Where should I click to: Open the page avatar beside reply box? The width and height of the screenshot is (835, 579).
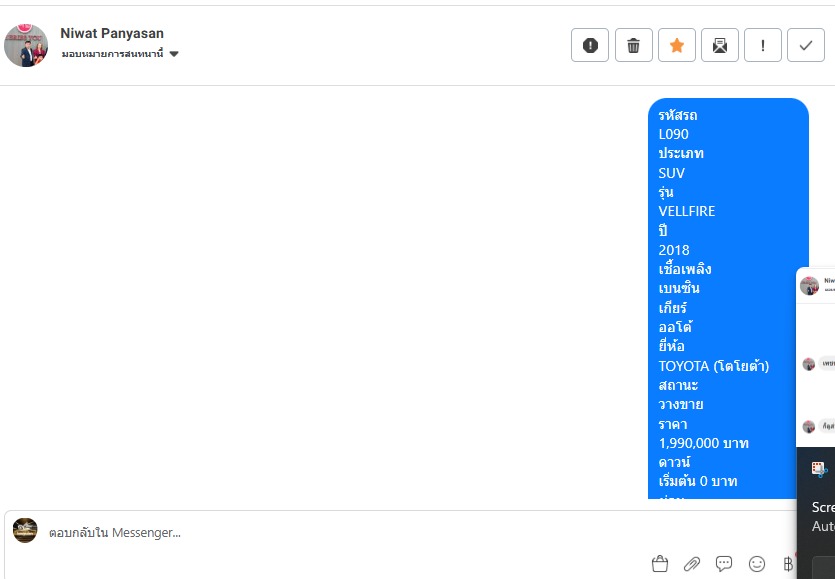click(x=25, y=530)
